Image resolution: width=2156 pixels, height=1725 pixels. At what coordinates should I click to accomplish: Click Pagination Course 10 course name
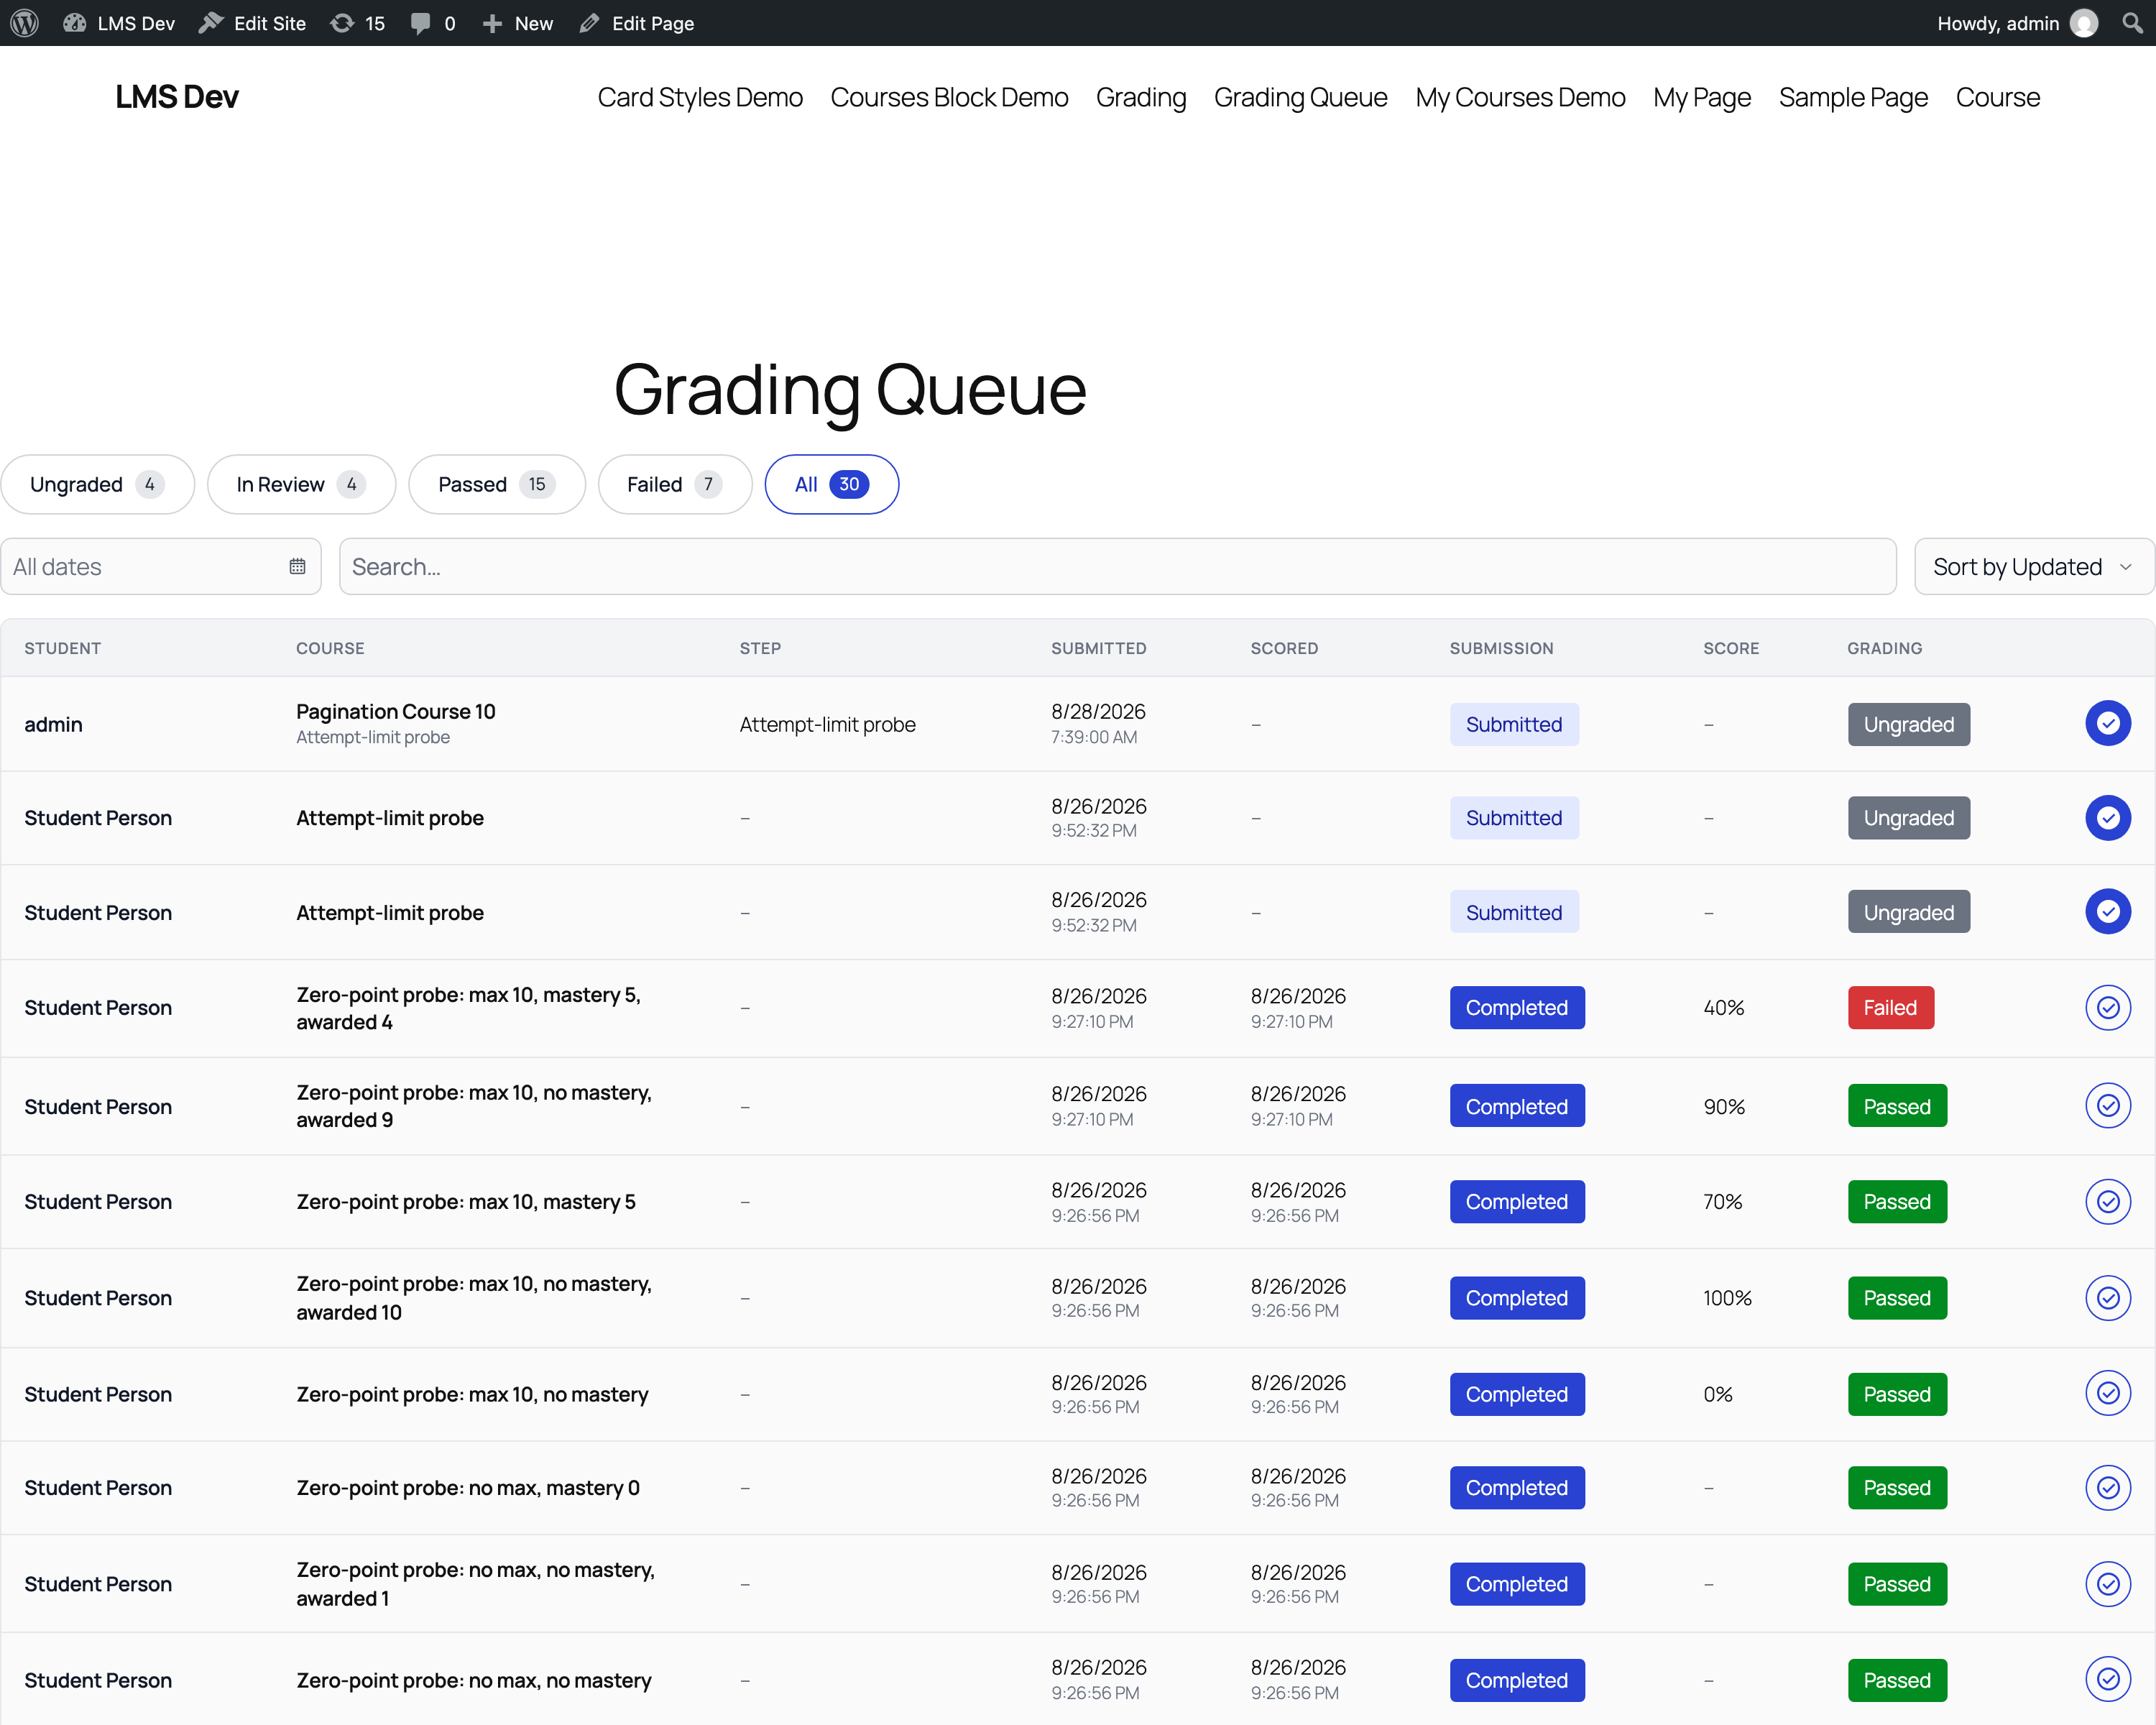click(x=395, y=711)
